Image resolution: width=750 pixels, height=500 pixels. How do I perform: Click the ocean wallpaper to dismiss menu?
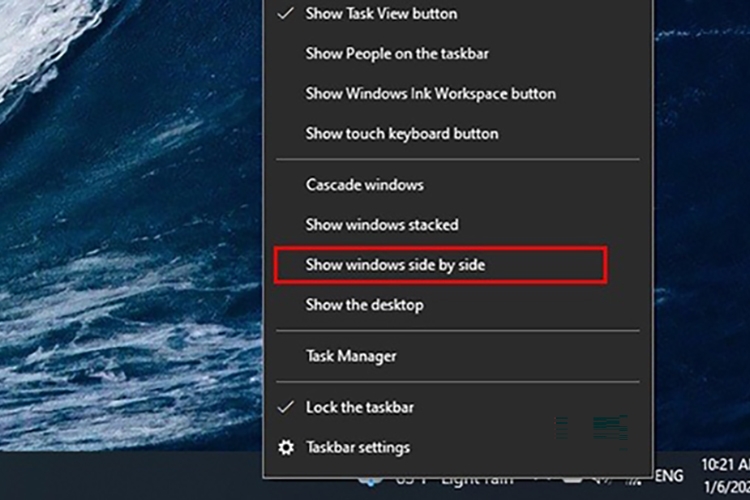coord(120,250)
